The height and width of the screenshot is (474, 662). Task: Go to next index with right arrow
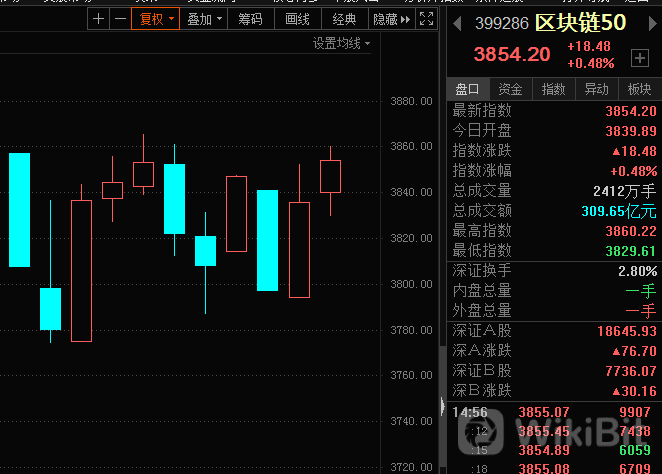tap(652, 23)
